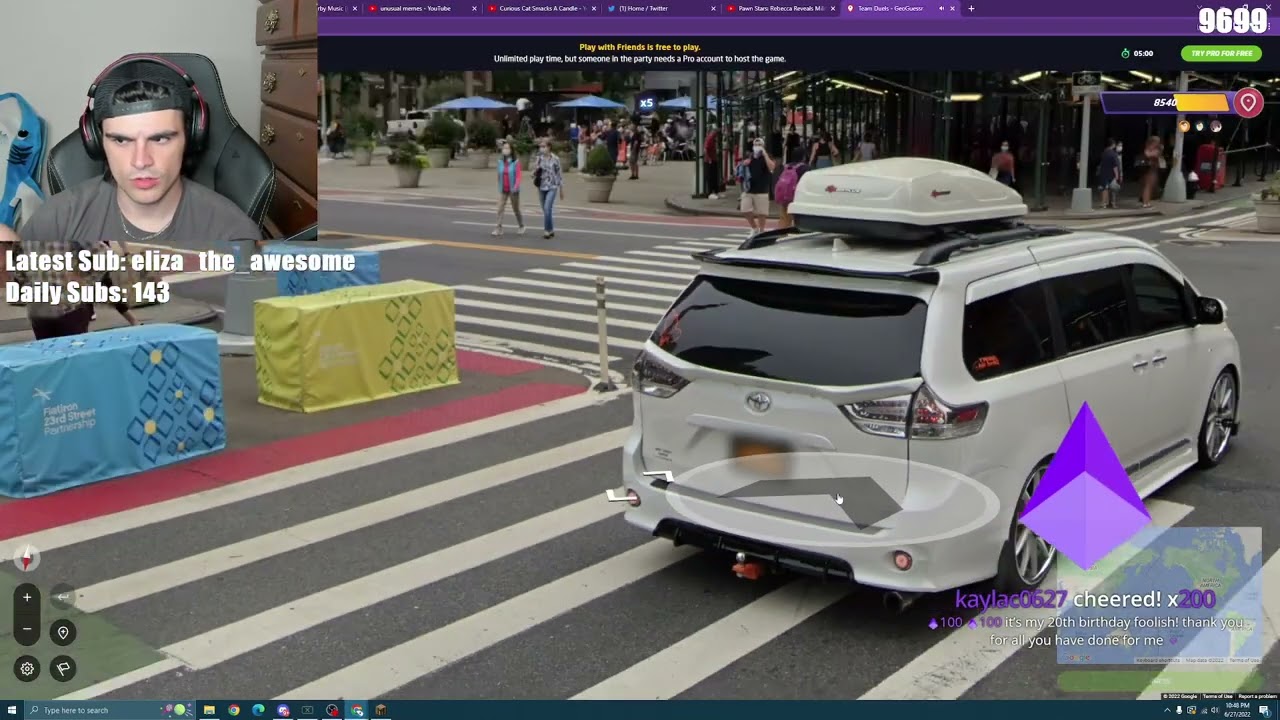Open the Discord icon on the taskbar
The image size is (1280, 720).
click(283, 710)
